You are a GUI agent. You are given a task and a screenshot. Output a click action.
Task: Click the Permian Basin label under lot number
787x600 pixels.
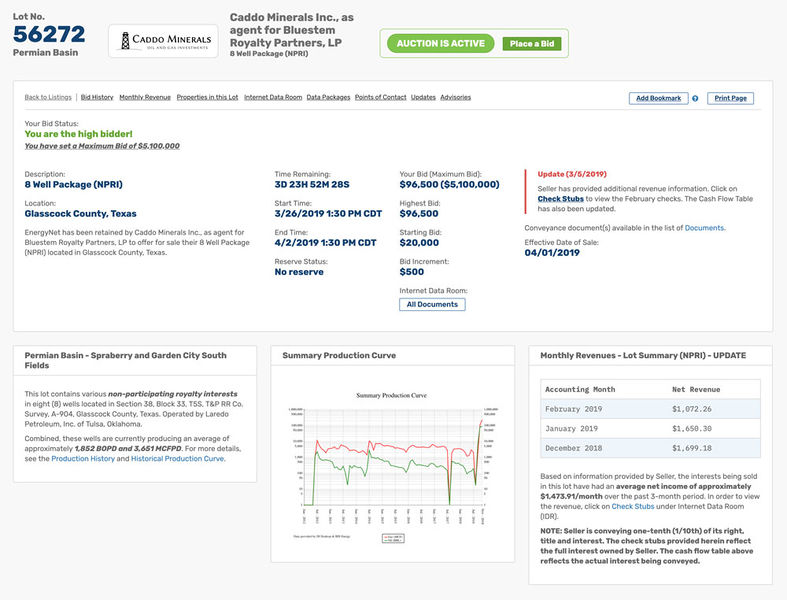45,53
